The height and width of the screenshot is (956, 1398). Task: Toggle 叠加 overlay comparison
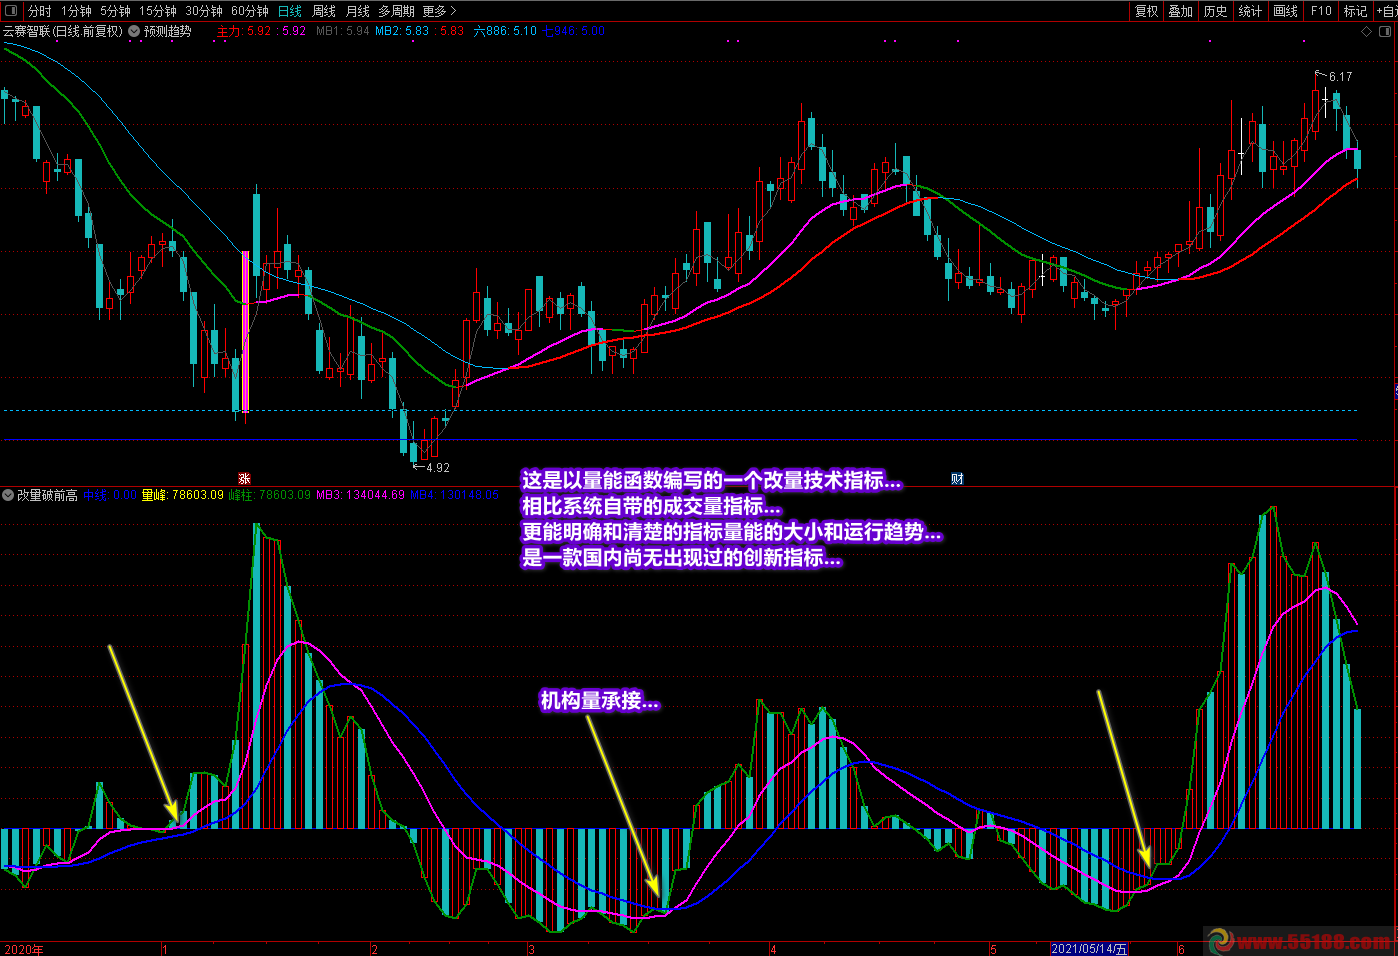coord(1181,11)
